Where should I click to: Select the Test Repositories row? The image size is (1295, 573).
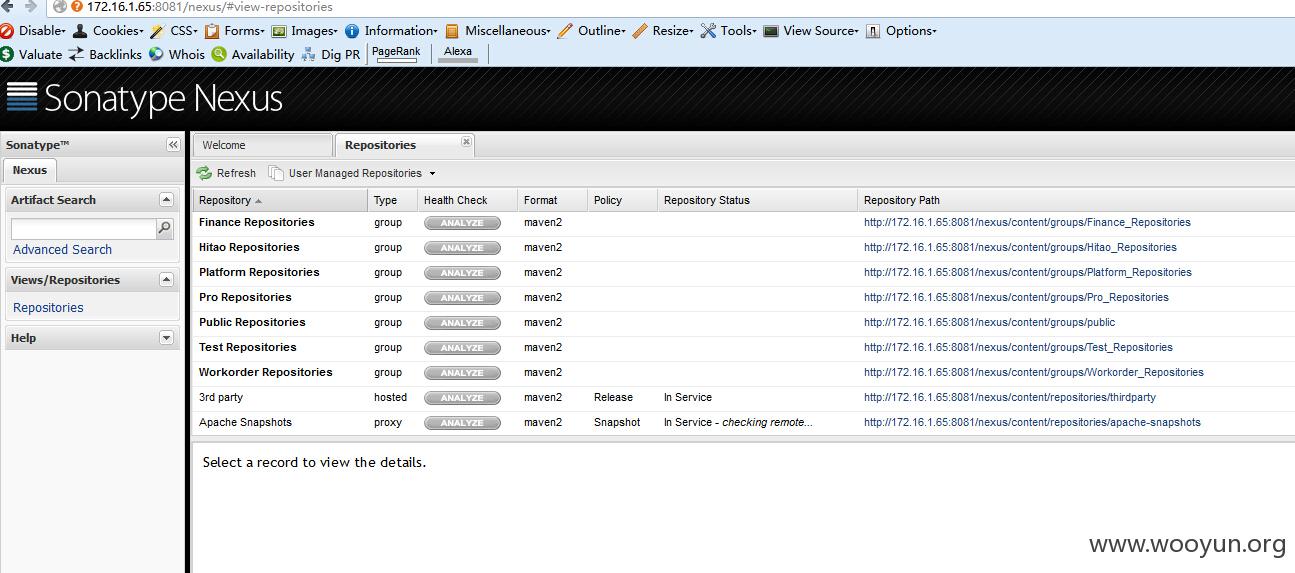coord(744,347)
